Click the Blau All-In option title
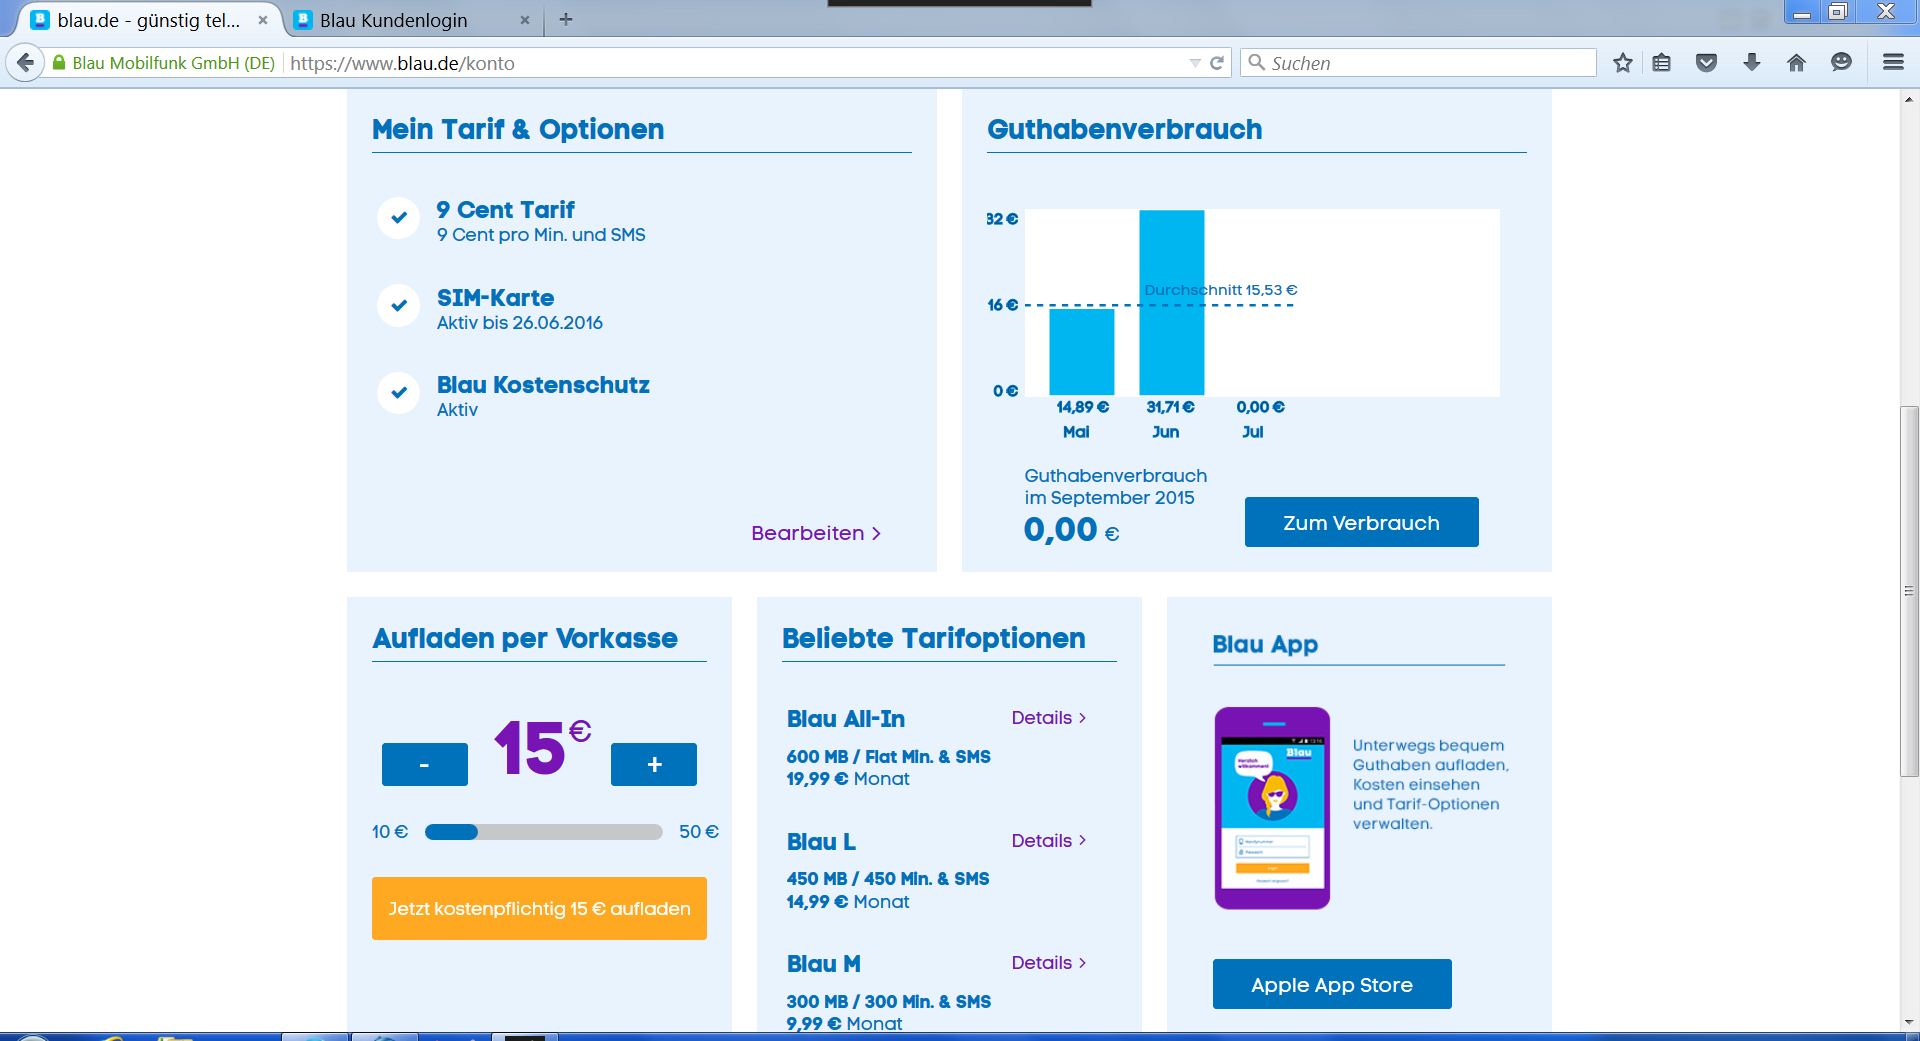This screenshot has height=1041, width=1920. (x=846, y=719)
